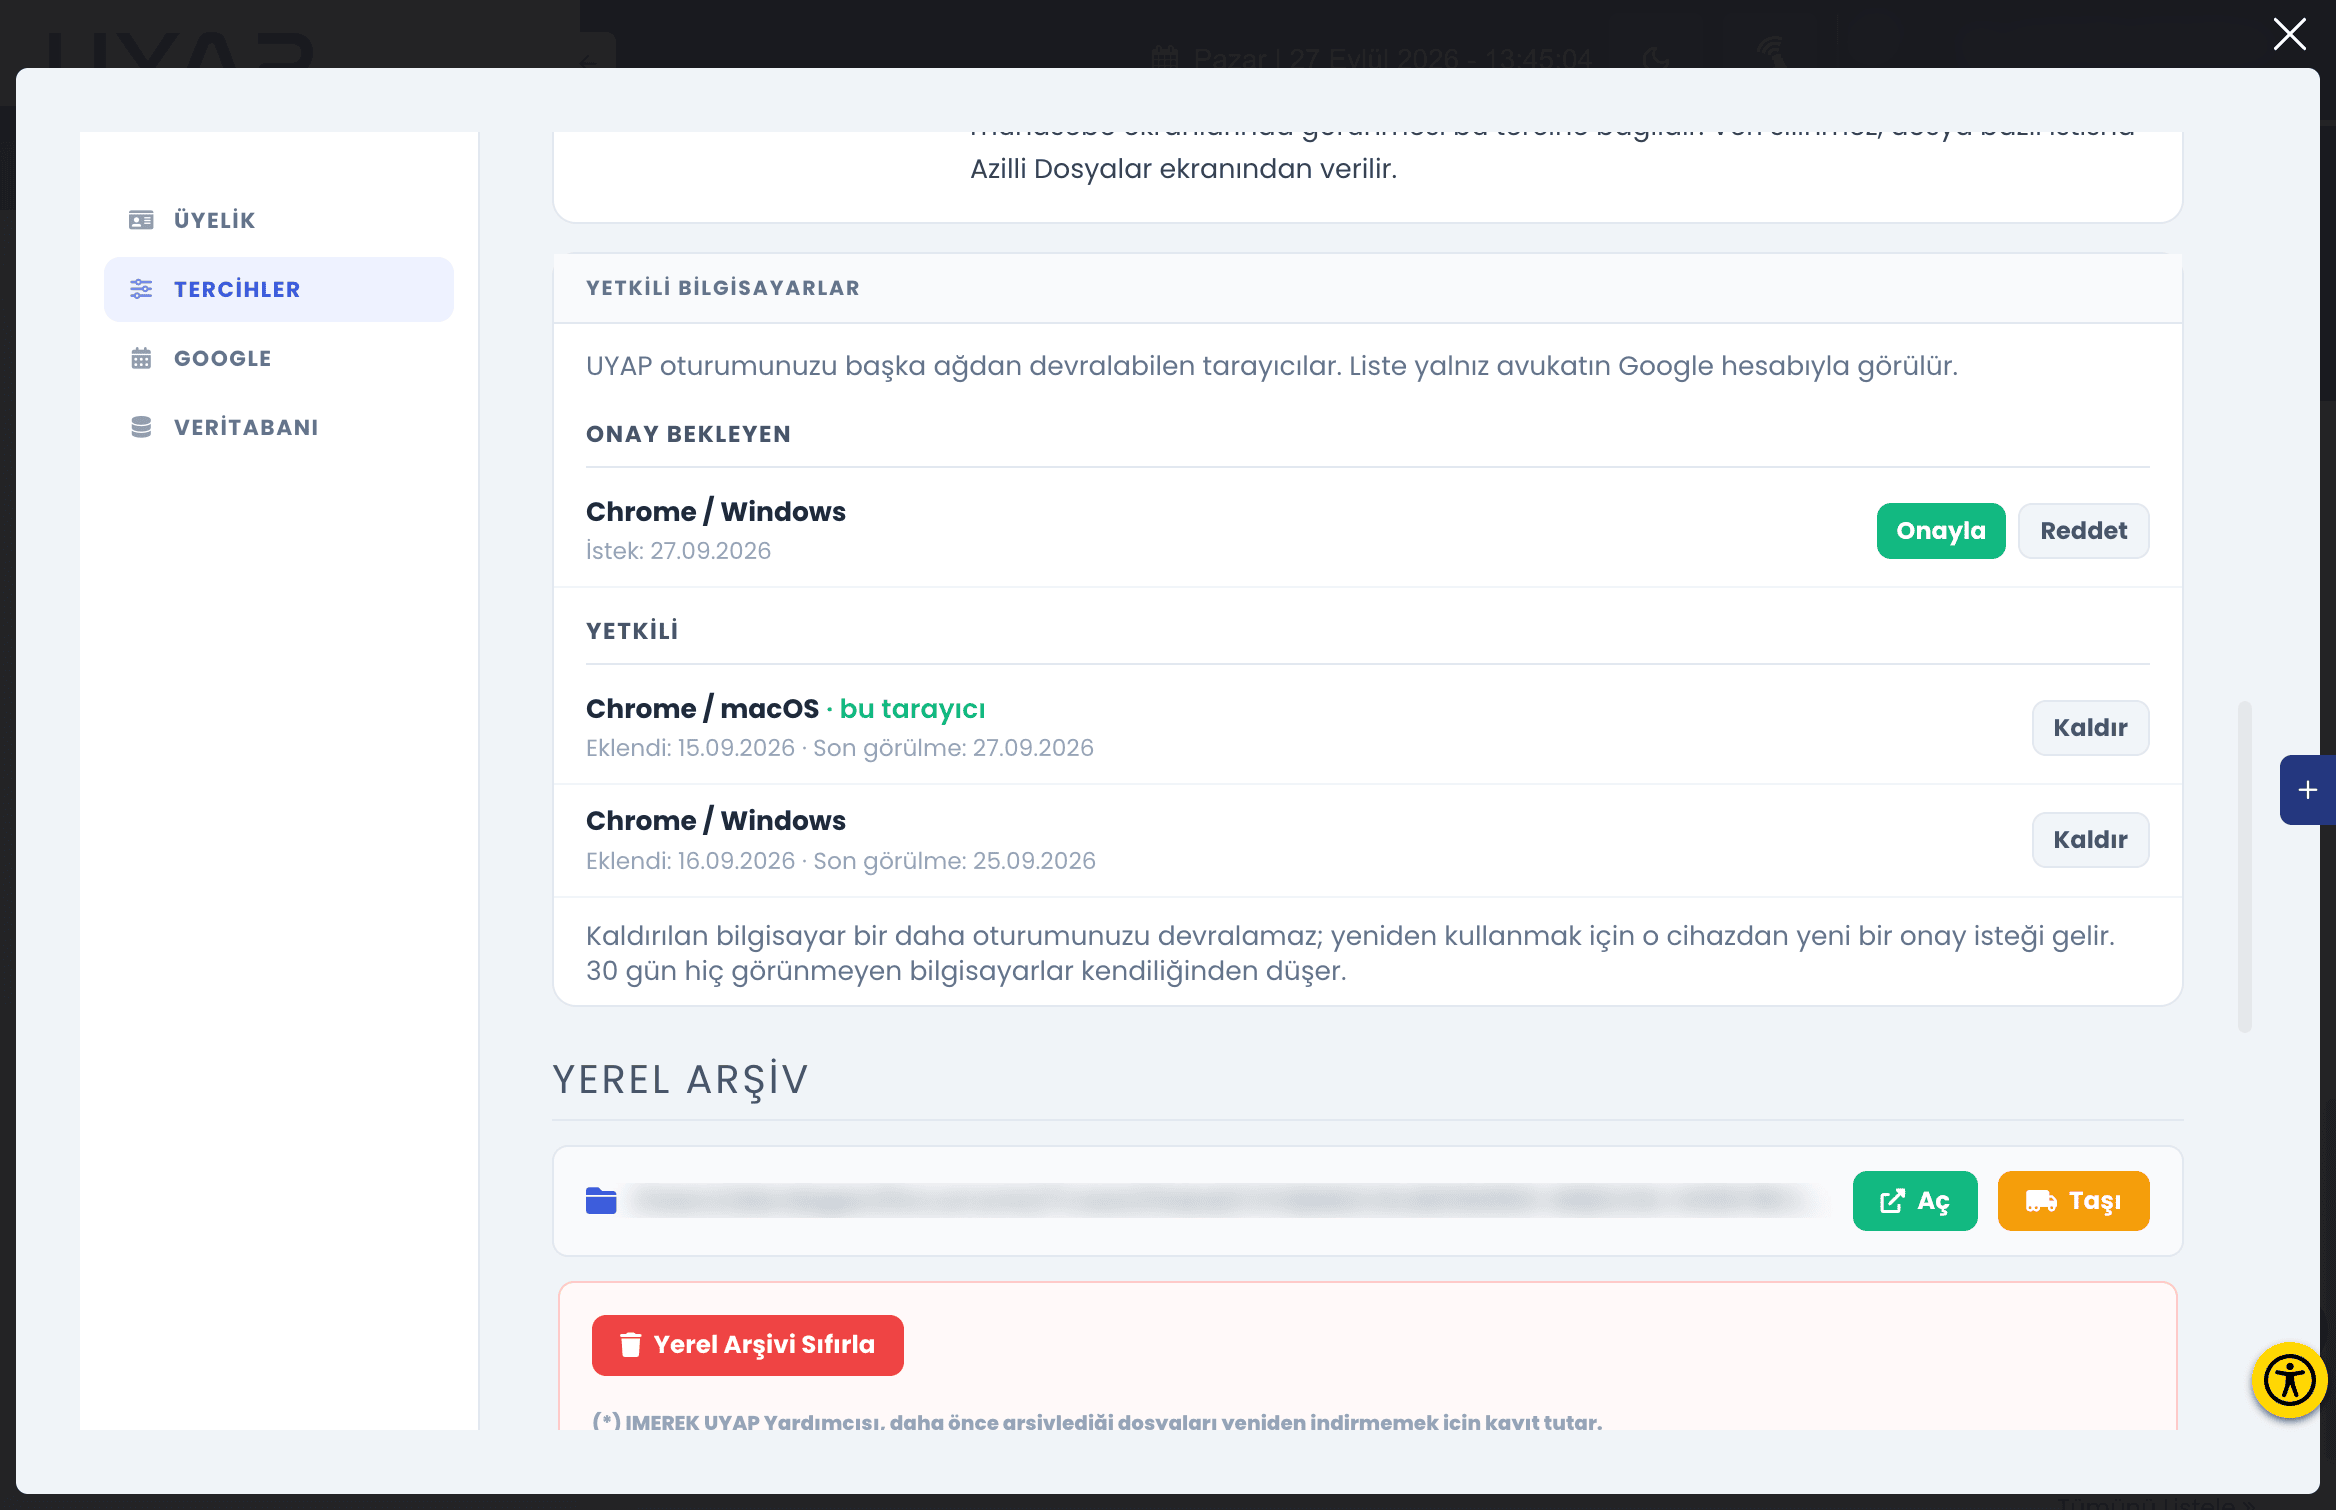Open the yellow accessibility widget
This screenshot has height=1510, width=2336.
pos(2289,1381)
